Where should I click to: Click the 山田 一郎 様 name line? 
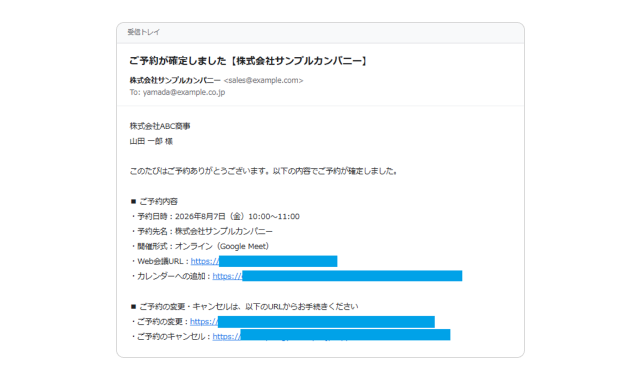[151, 141]
